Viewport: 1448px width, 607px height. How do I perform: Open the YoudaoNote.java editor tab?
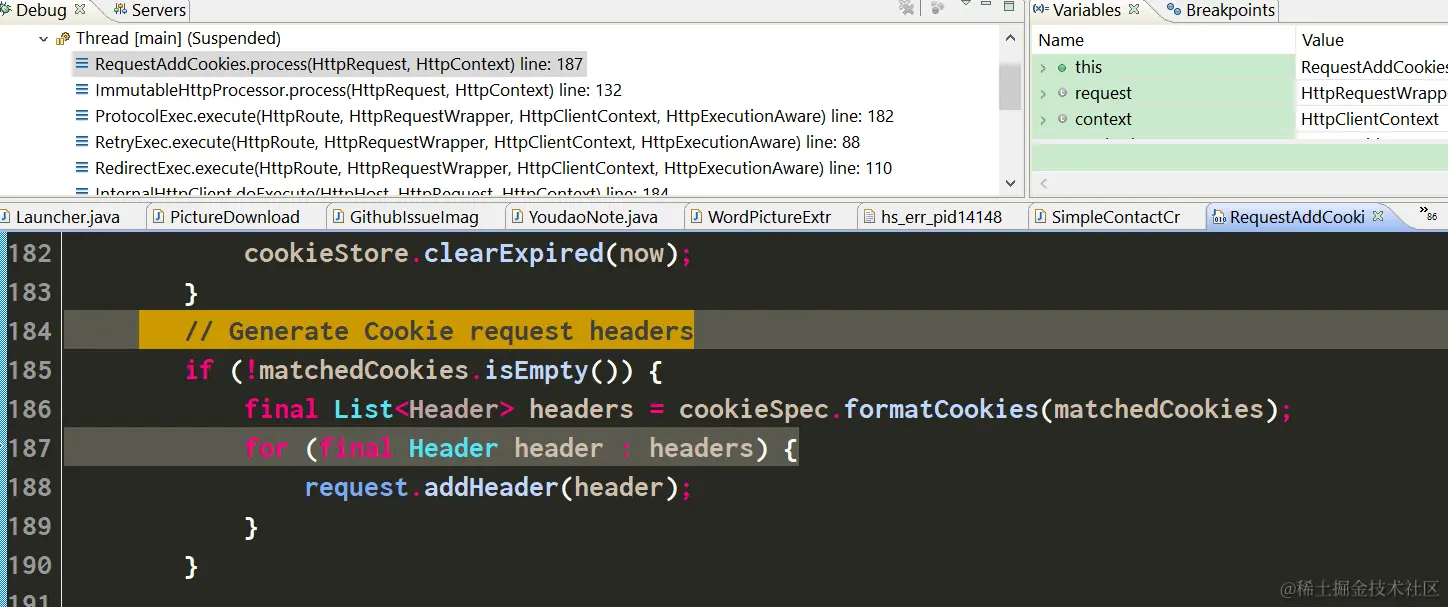point(593,217)
